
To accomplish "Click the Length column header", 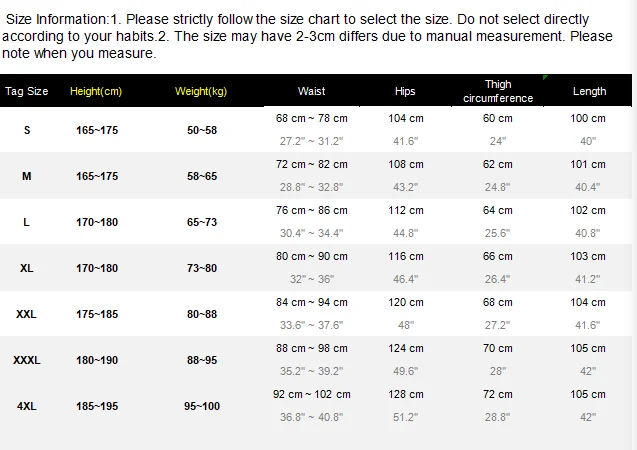I will (589, 91).
